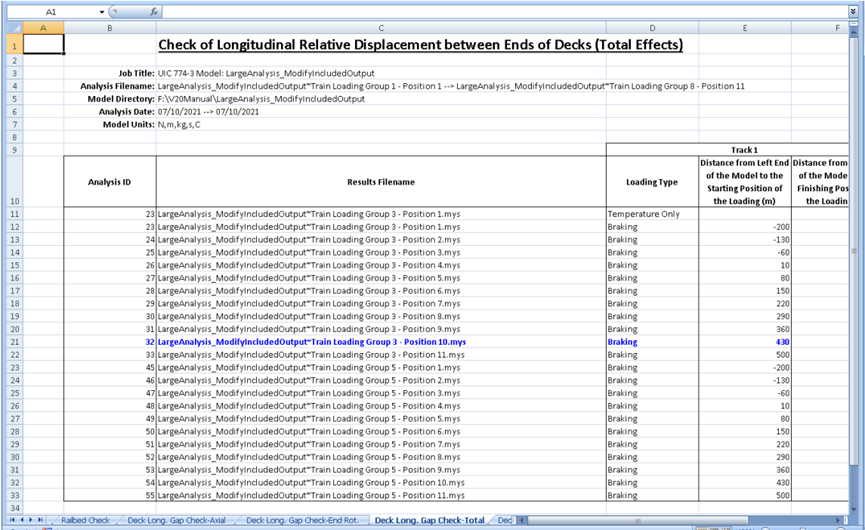Select the Deck Long. Gap Check-End Rot. tab

tap(301, 520)
